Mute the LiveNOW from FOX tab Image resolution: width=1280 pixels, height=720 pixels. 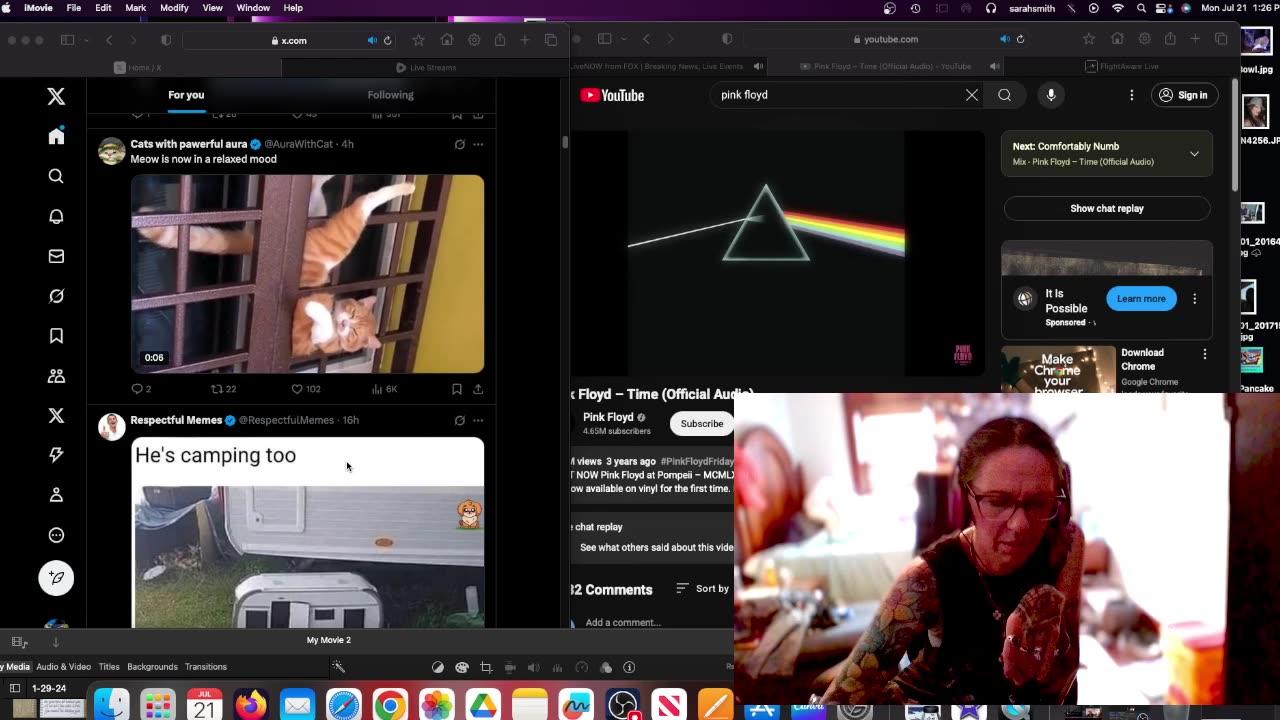758,66
